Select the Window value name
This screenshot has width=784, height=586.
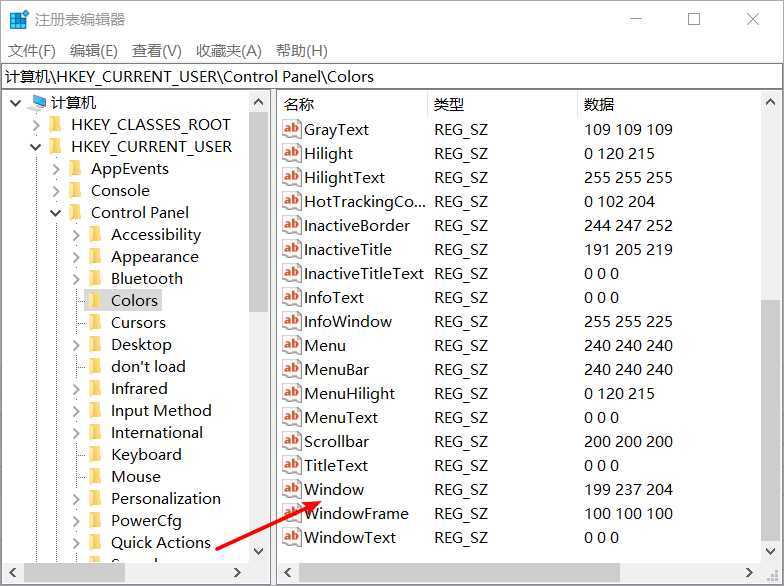point(334,489)
